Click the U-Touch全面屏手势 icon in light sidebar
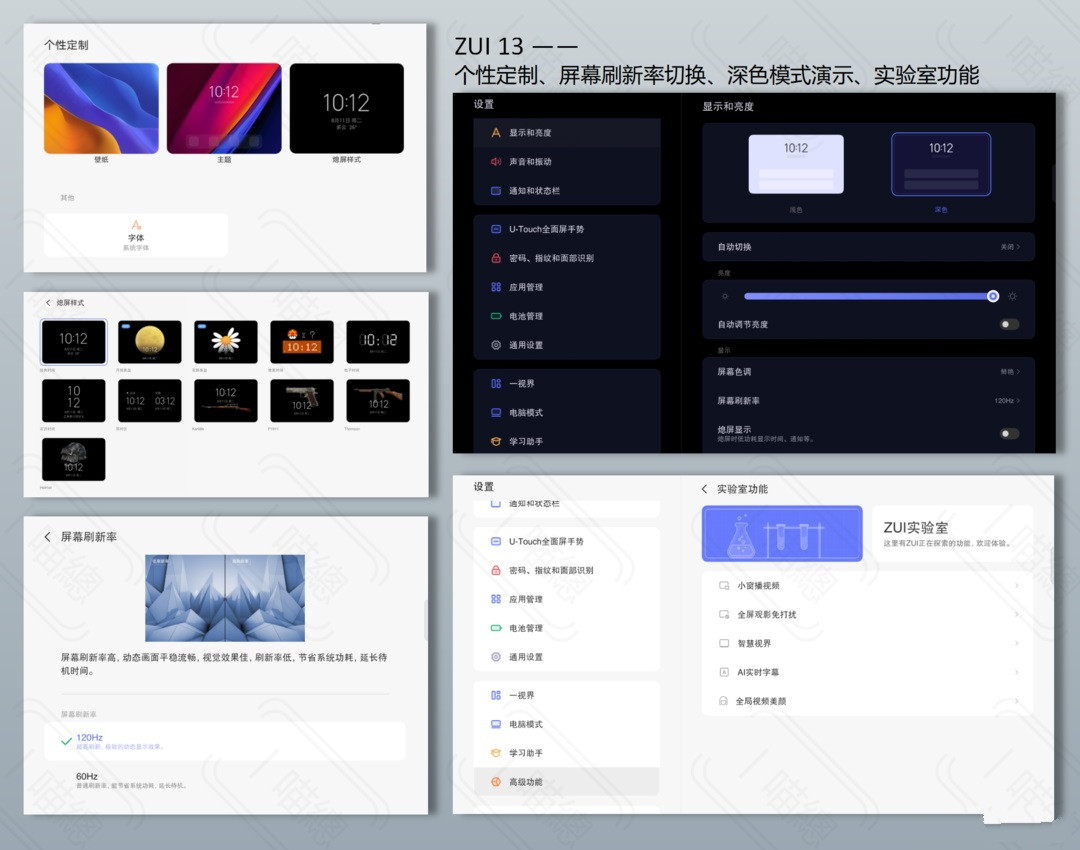 pyautogui.click(x=496, y=541)
